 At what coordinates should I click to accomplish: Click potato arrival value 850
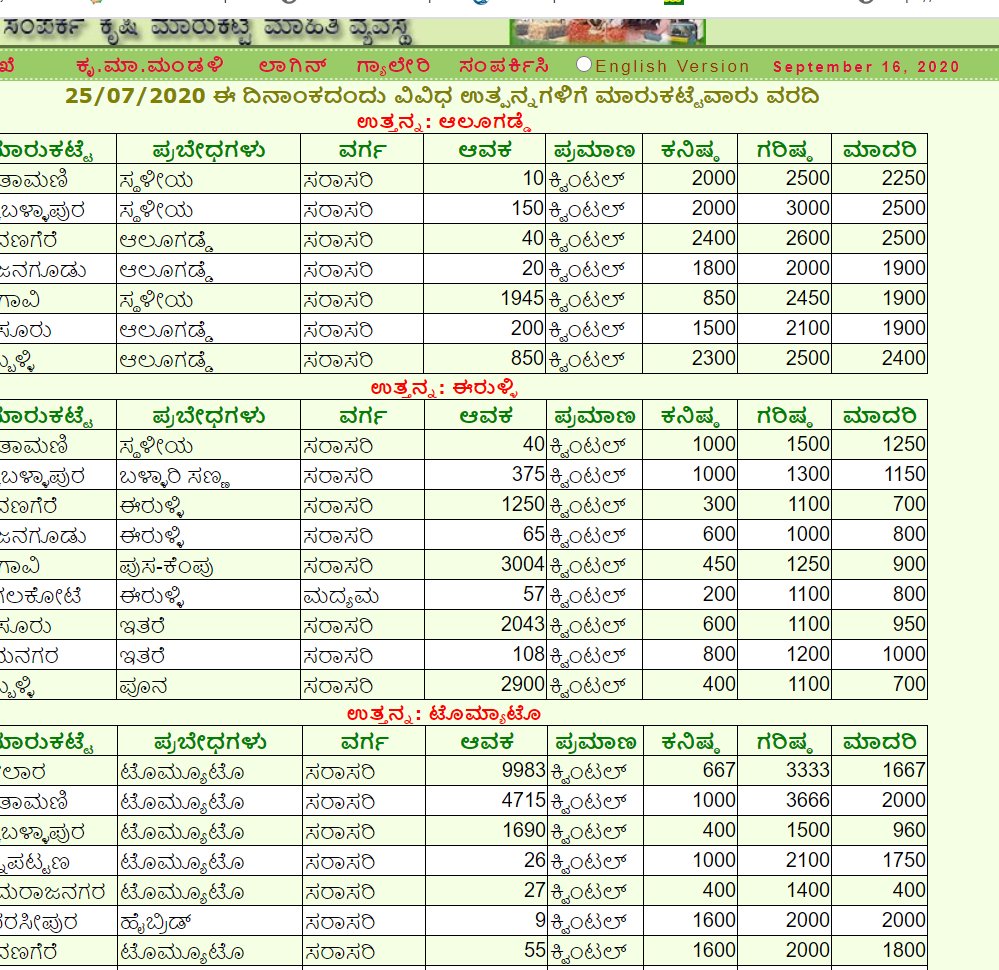coord(527,358)
